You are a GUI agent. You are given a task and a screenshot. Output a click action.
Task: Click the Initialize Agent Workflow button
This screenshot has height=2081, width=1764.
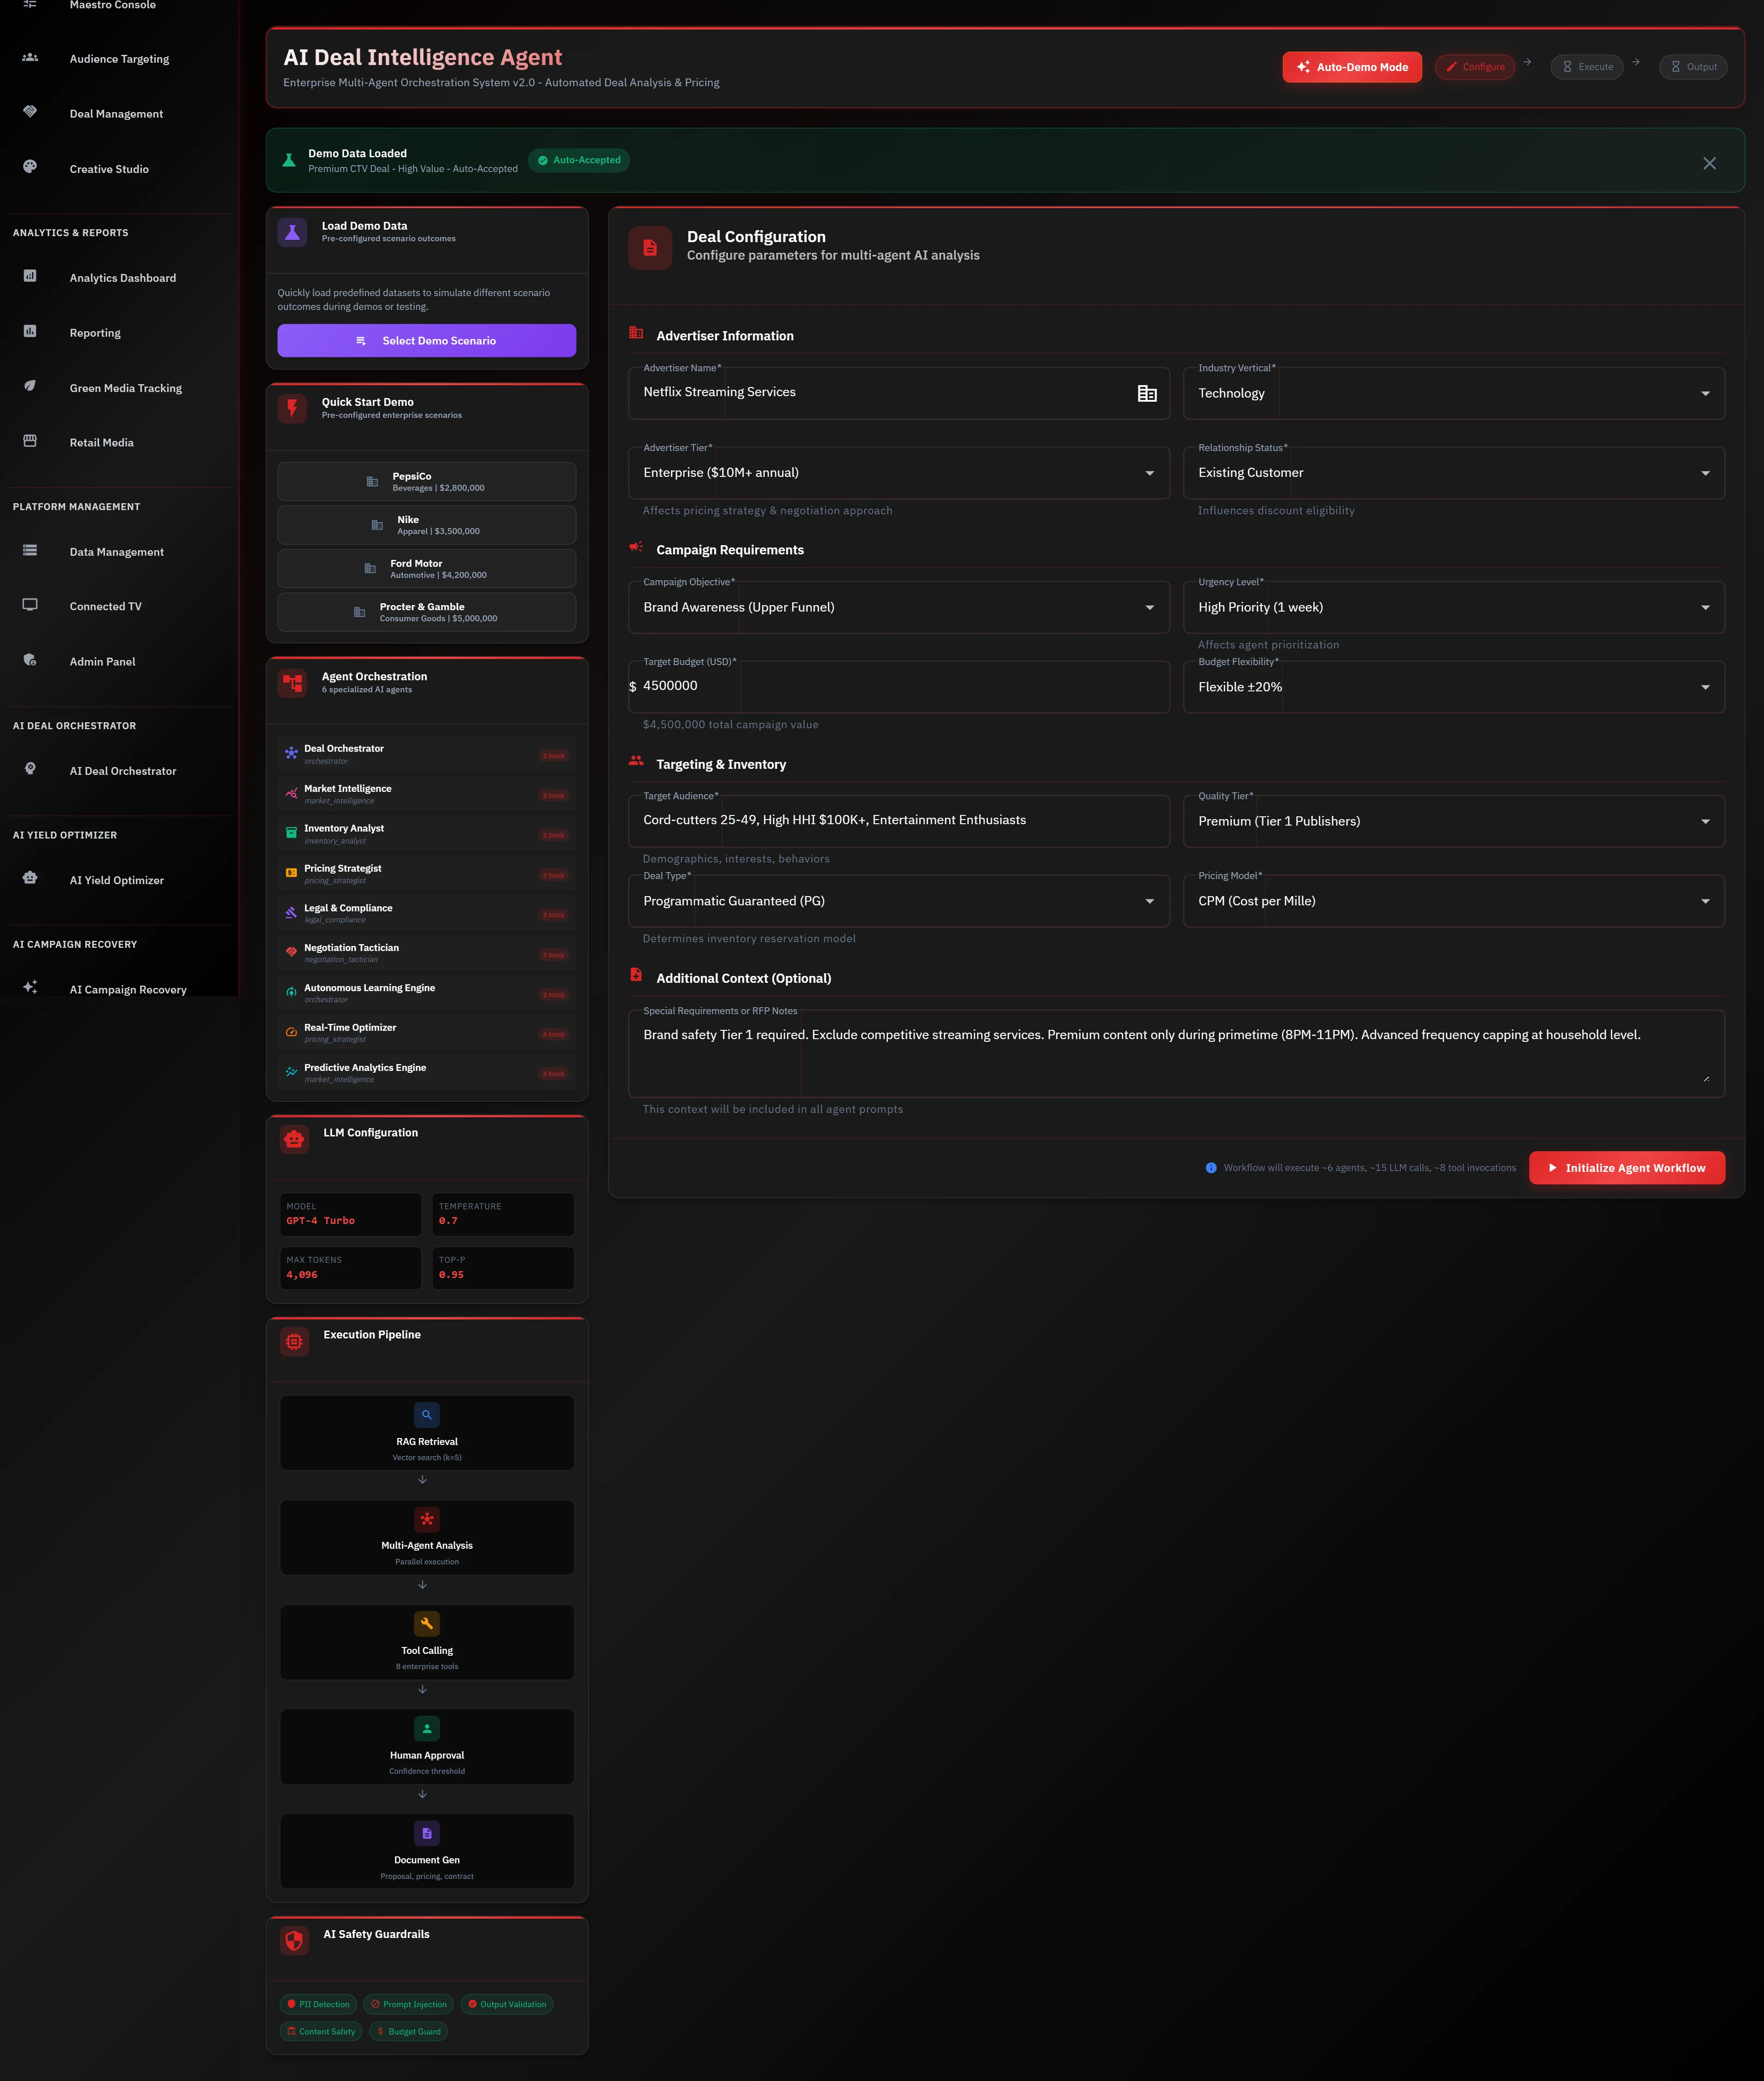1627,1167
